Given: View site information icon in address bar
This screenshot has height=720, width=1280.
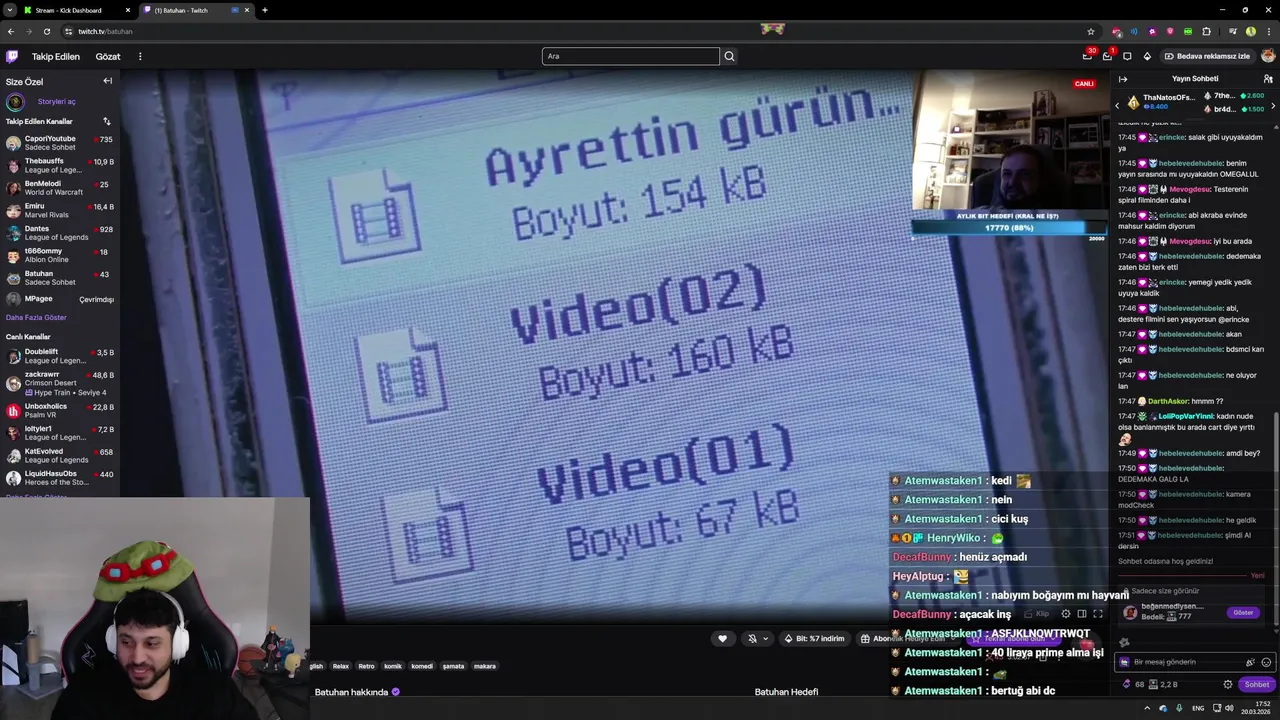Looking at the screenshot, I should (x=67, y=31).
